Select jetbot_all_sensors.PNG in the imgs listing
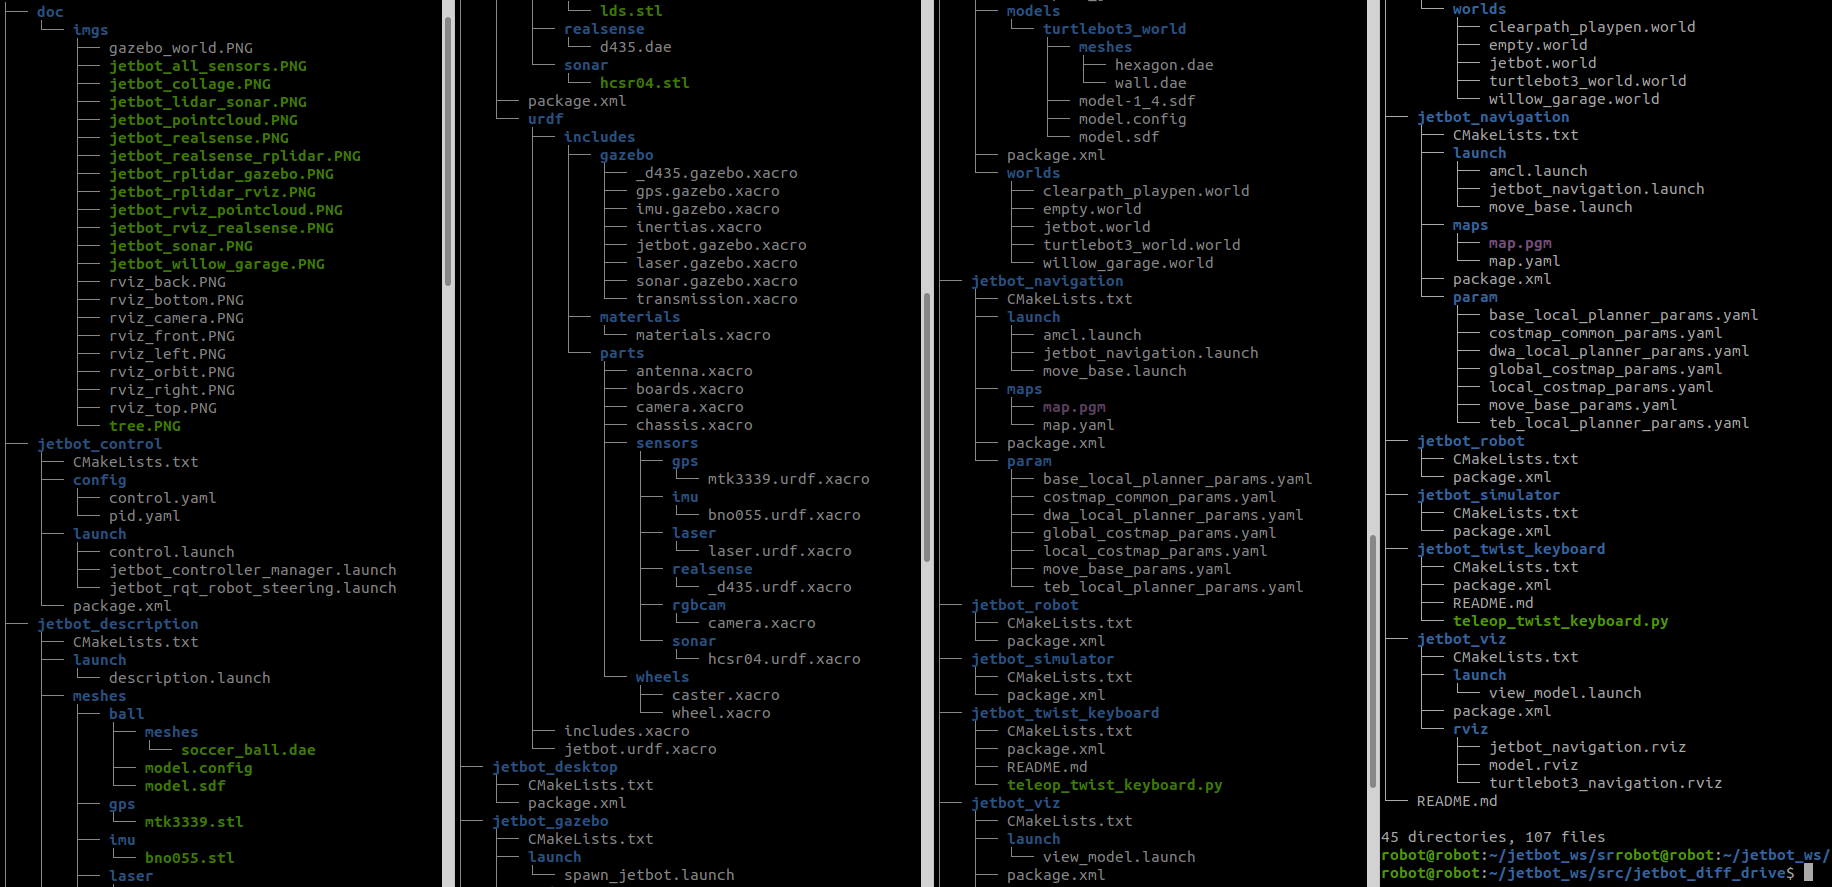Screen dimensions: 1832x887 point(208,66)
